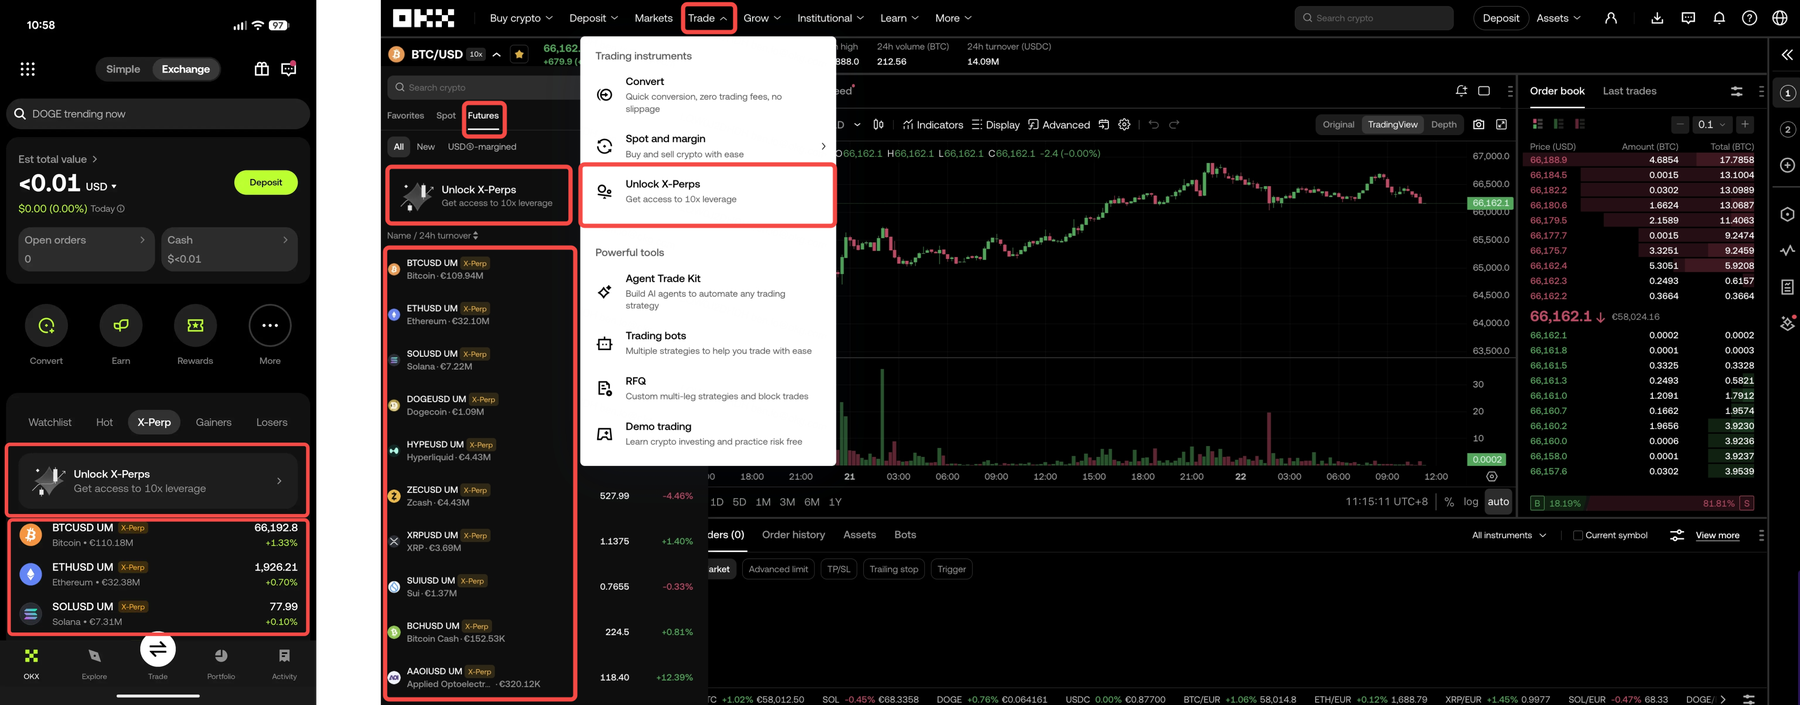Open Portfolio in mobile bottom navigation
Viewport: 1800px width, 705px height.
click(221, 663)
